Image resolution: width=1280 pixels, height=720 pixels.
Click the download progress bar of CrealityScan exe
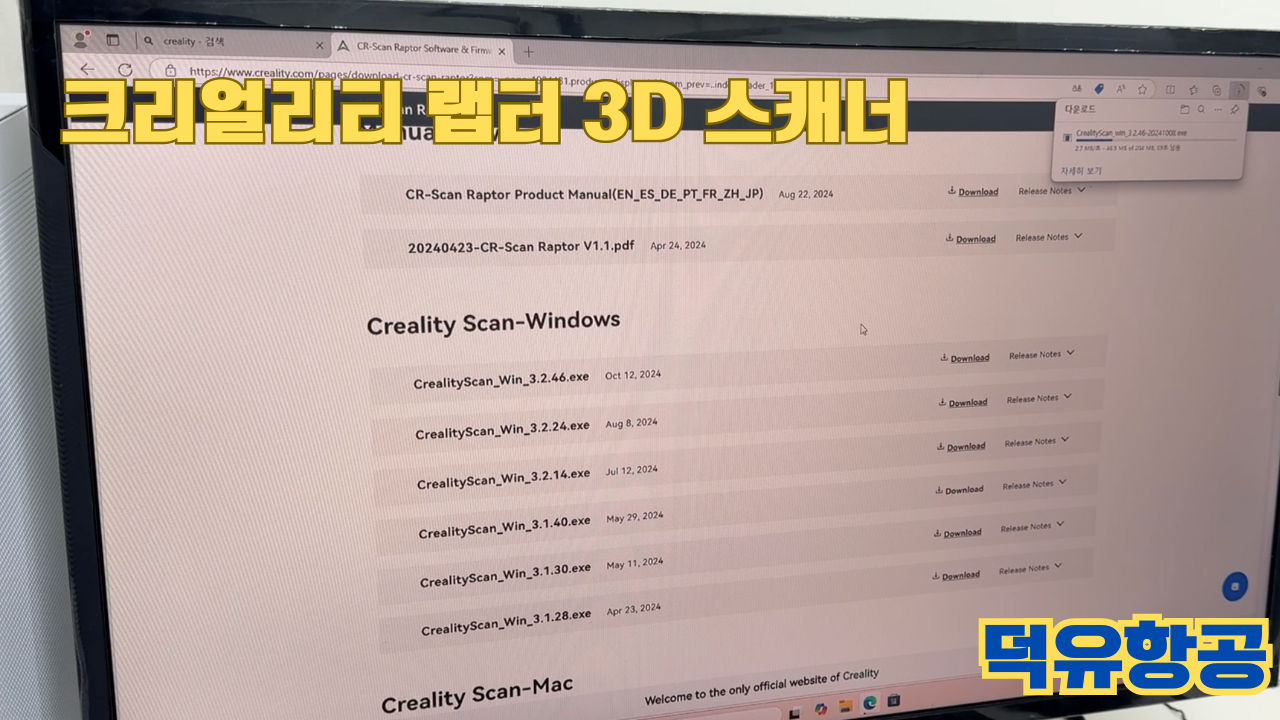click(x=1156, y=140)
